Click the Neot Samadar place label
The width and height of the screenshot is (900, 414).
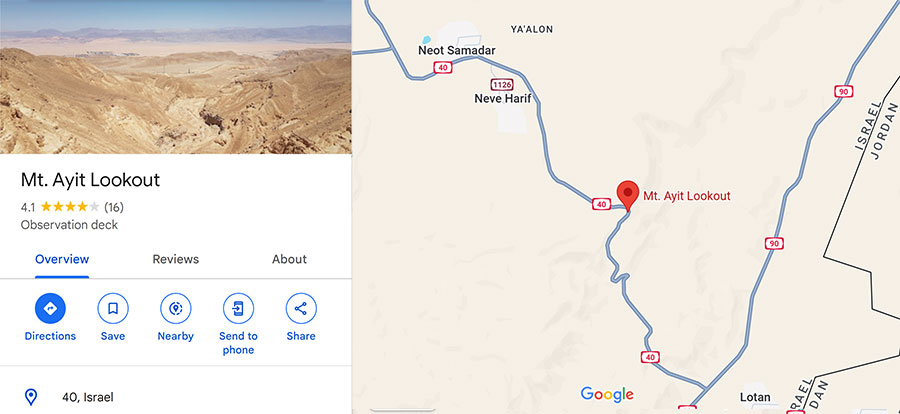[x=456, y=51]
